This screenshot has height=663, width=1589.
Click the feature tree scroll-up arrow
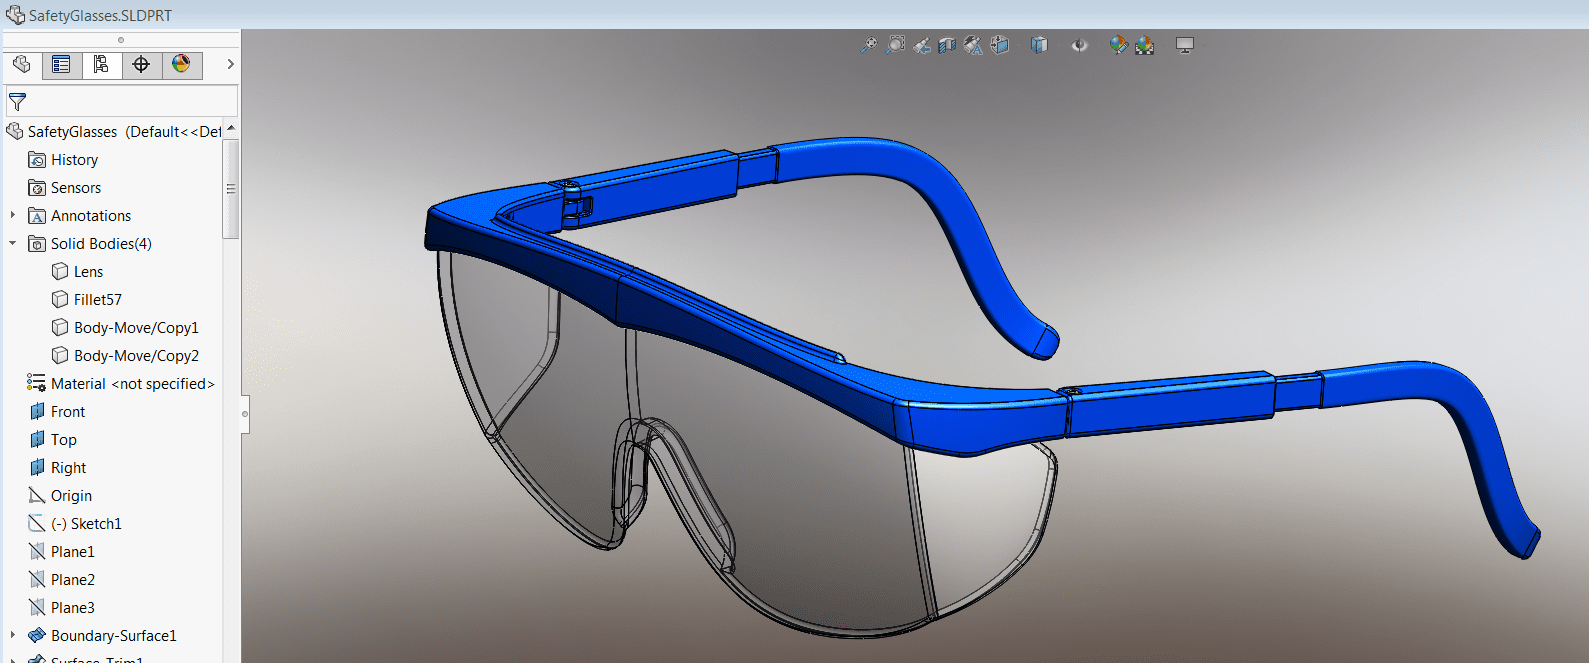(x=231, y=129)
